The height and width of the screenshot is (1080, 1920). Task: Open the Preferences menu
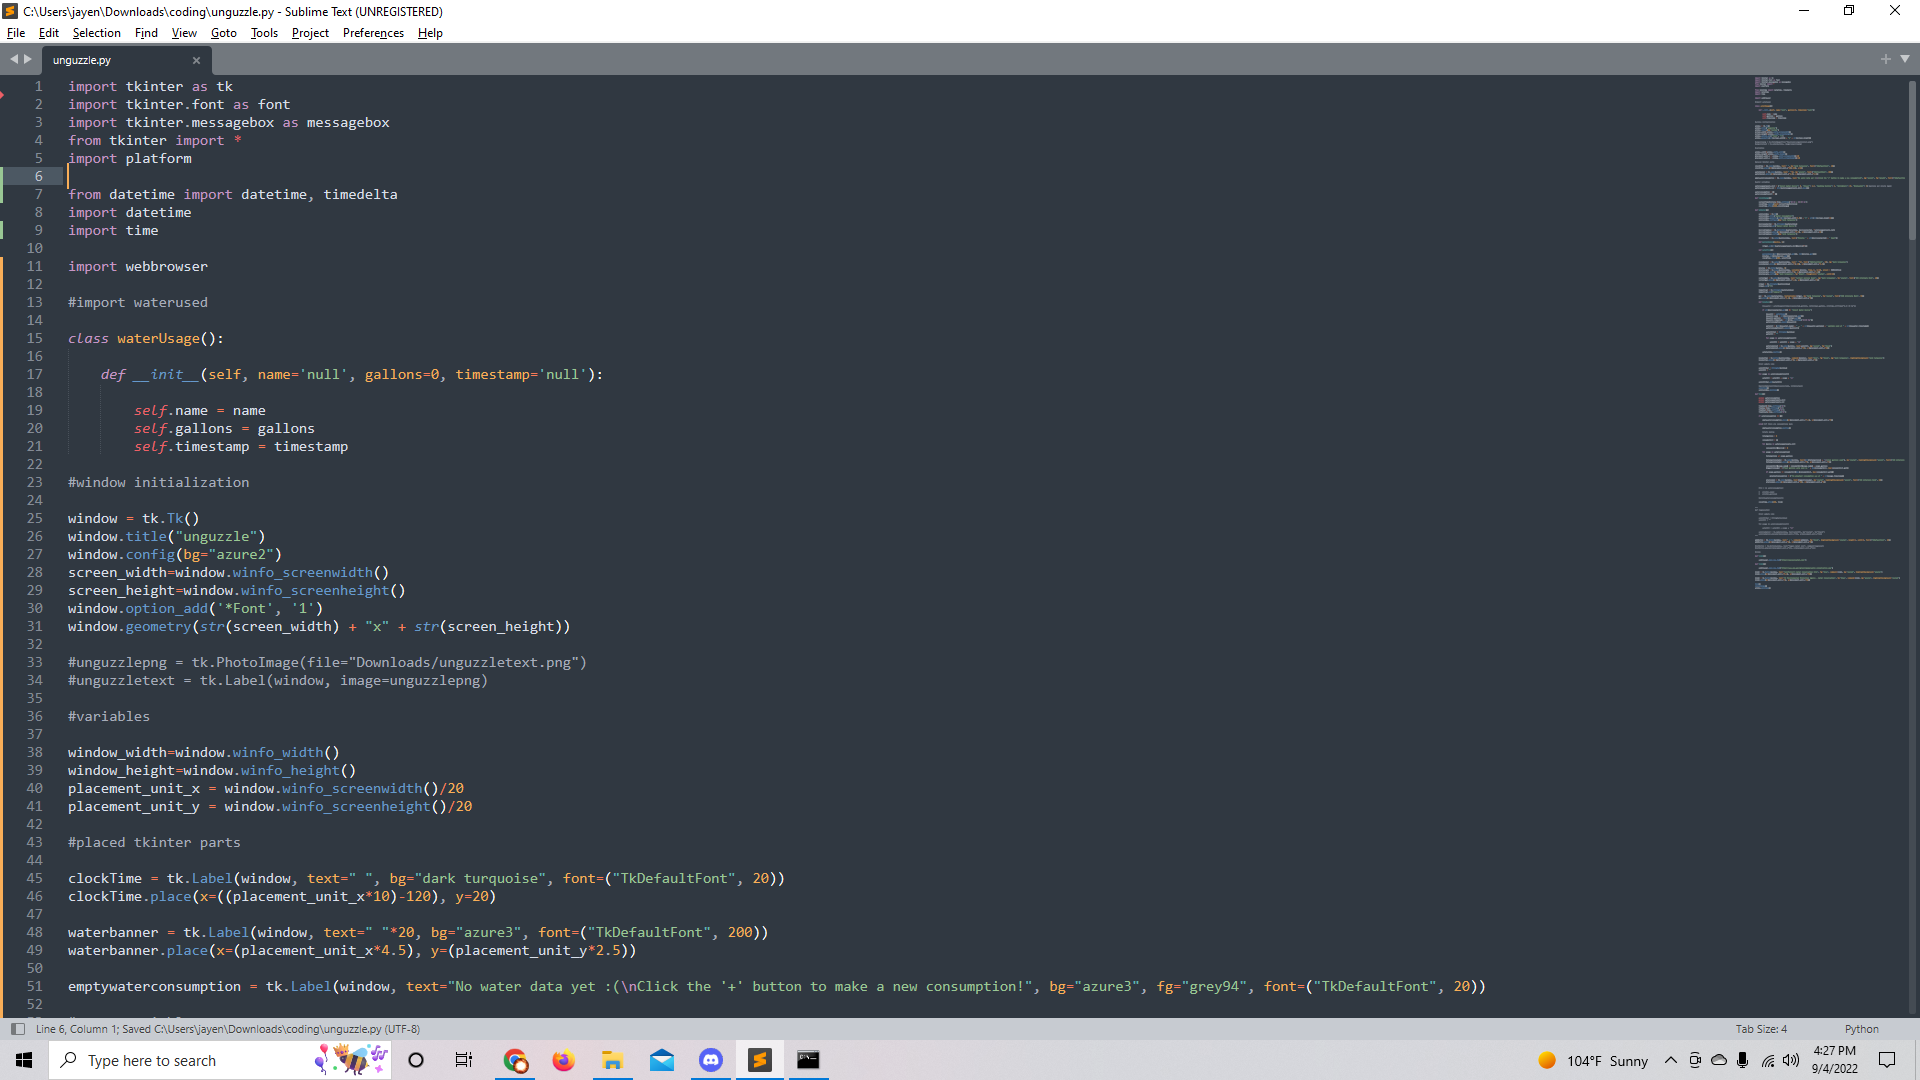pos(373,33)
